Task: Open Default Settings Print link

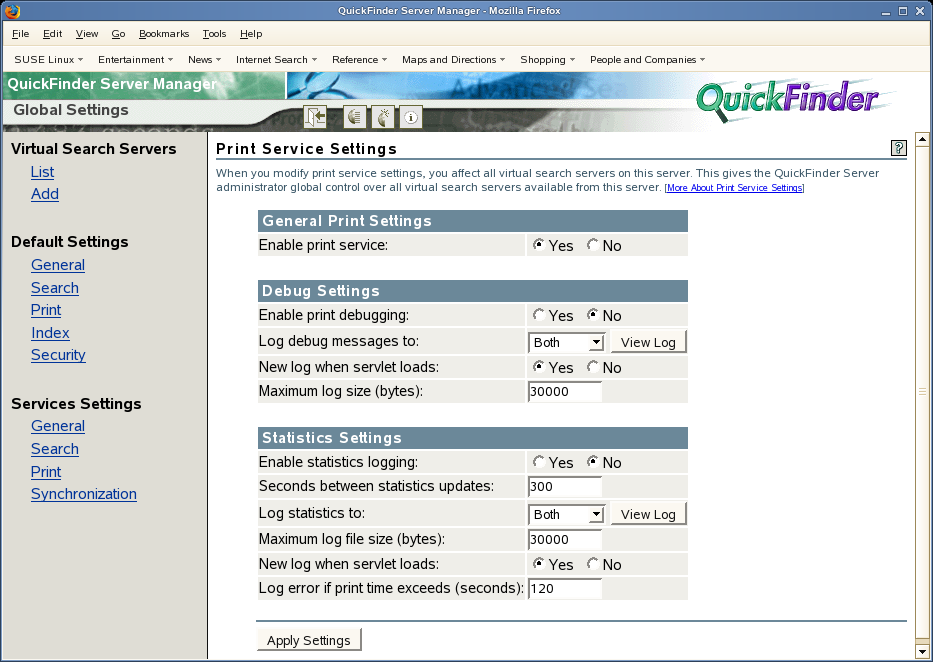Action: (x=46, y=310)
